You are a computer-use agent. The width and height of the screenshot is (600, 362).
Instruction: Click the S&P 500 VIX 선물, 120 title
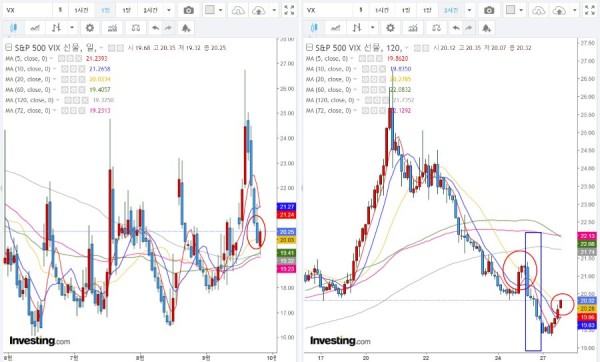point(359,47)
